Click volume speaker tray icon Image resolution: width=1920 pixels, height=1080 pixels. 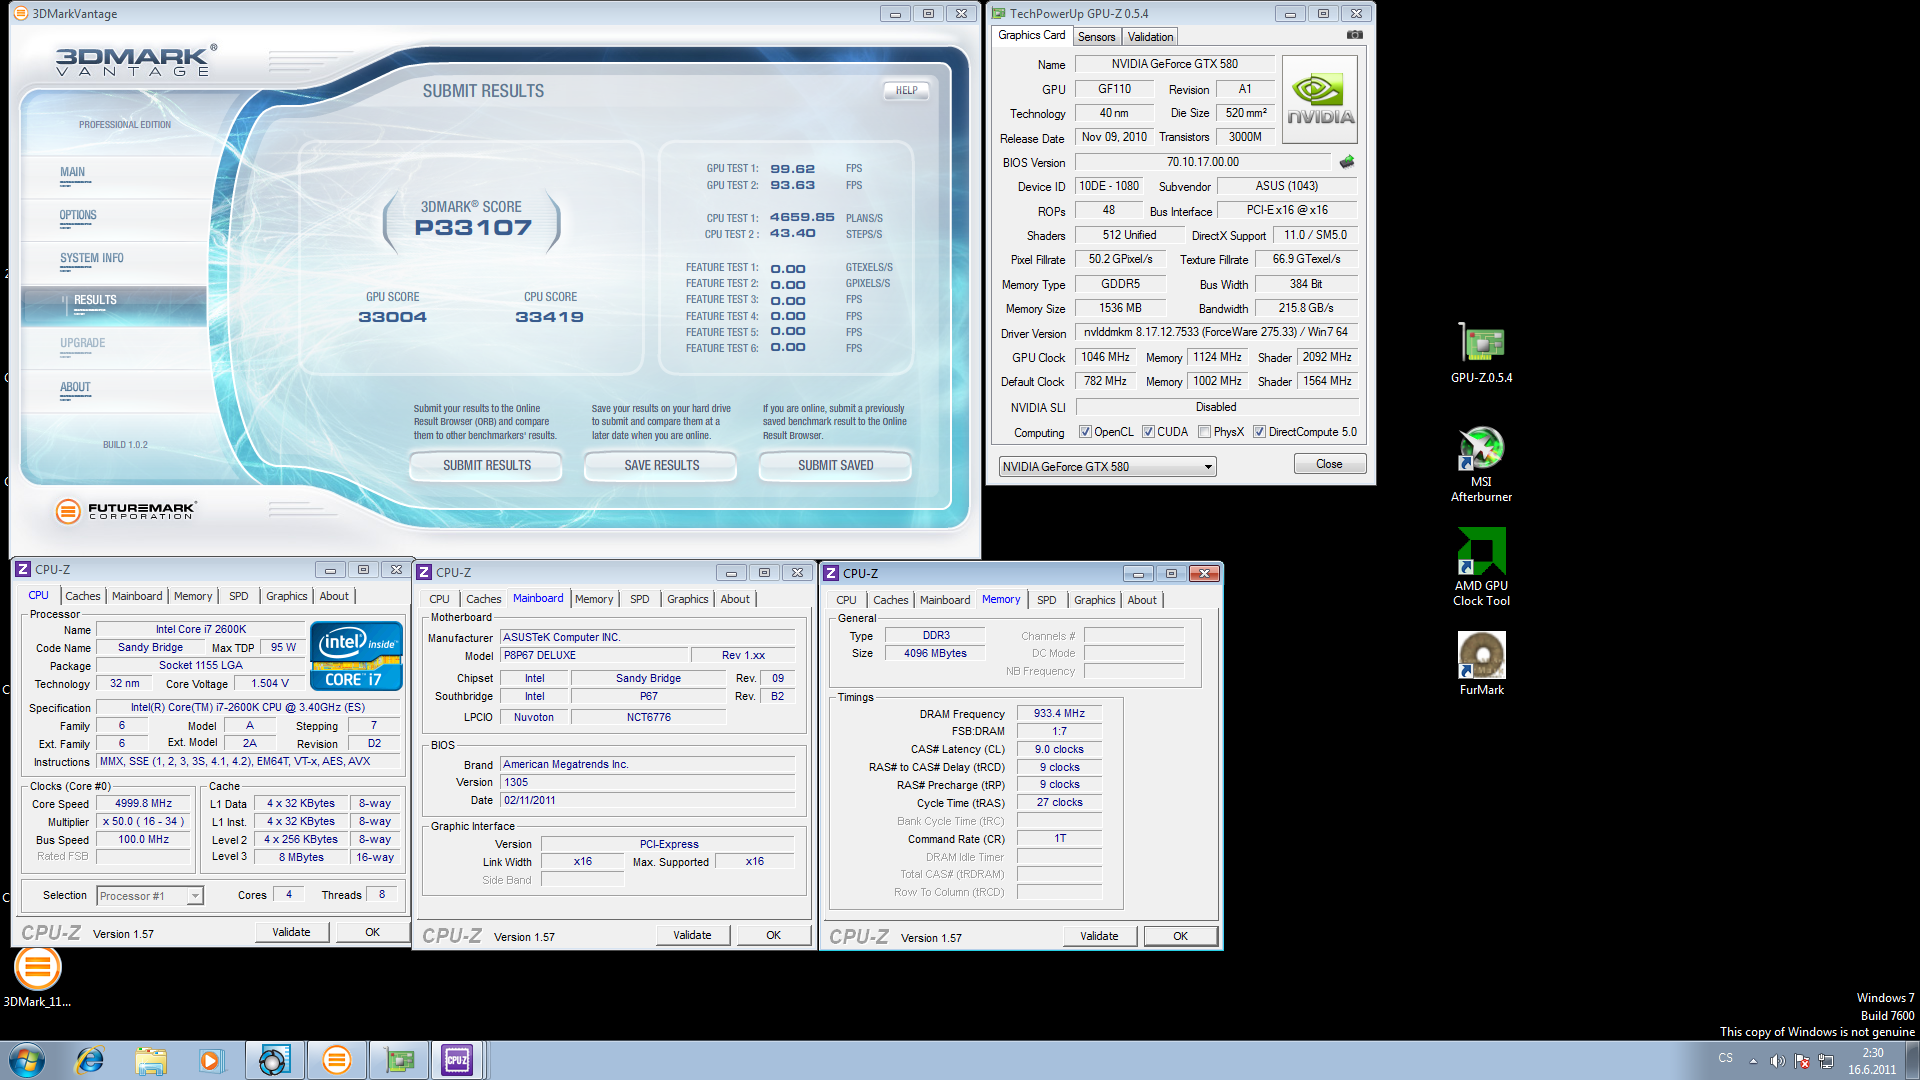[1777, 1061]
